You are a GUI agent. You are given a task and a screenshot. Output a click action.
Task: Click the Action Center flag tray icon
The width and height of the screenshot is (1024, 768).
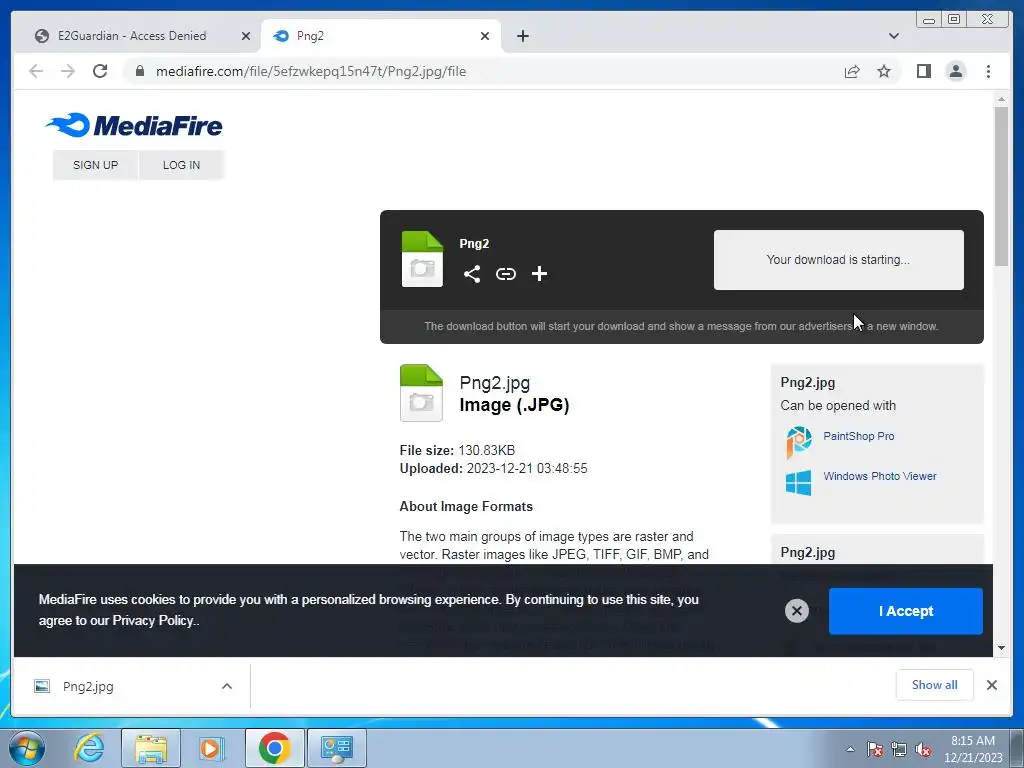[x=874, y=749]
